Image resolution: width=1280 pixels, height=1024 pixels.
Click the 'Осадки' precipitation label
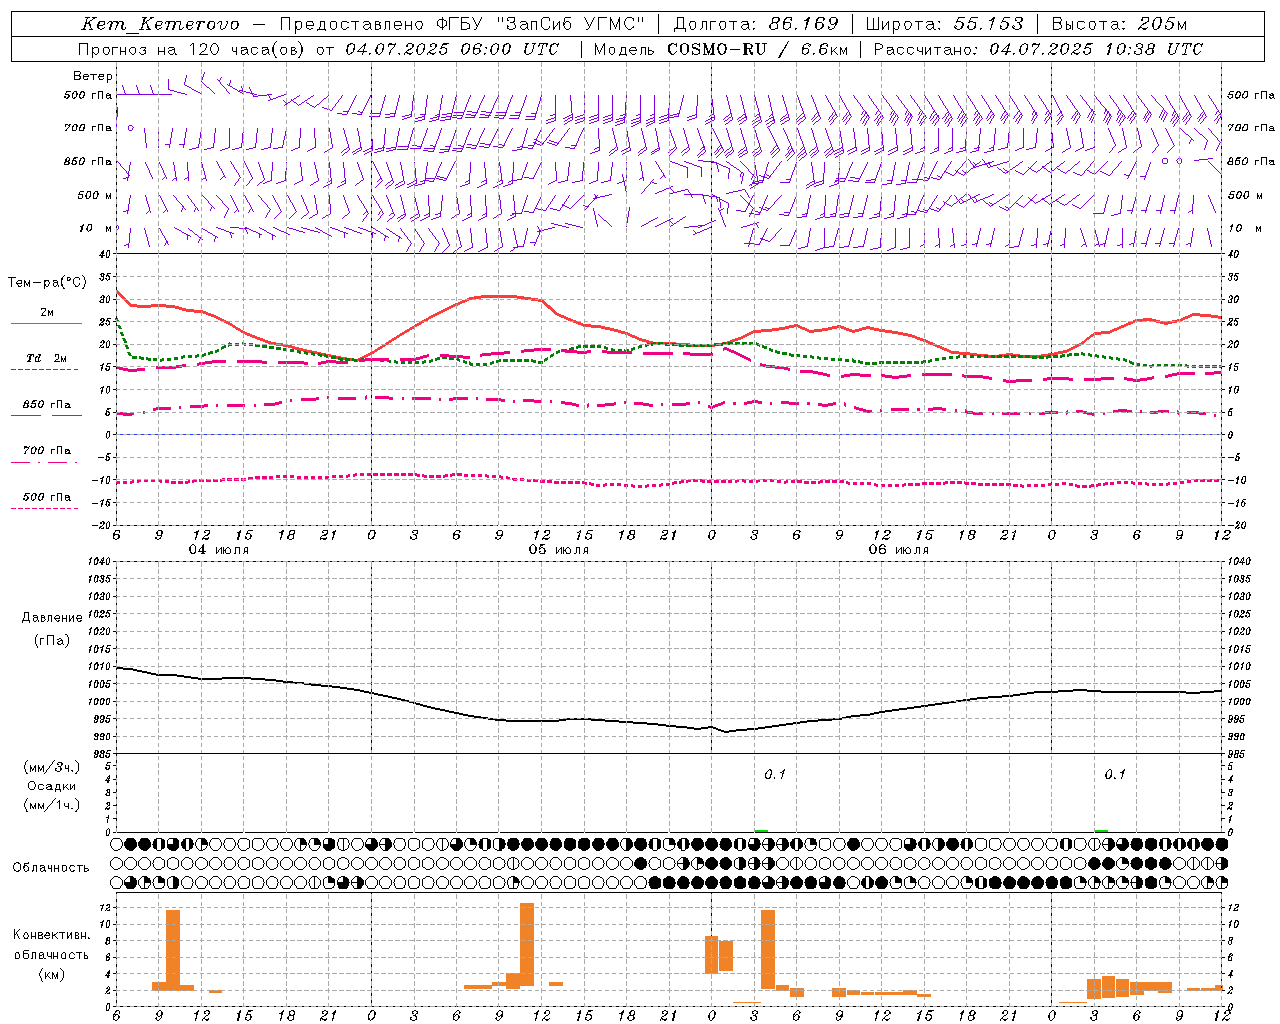[52, 786]
